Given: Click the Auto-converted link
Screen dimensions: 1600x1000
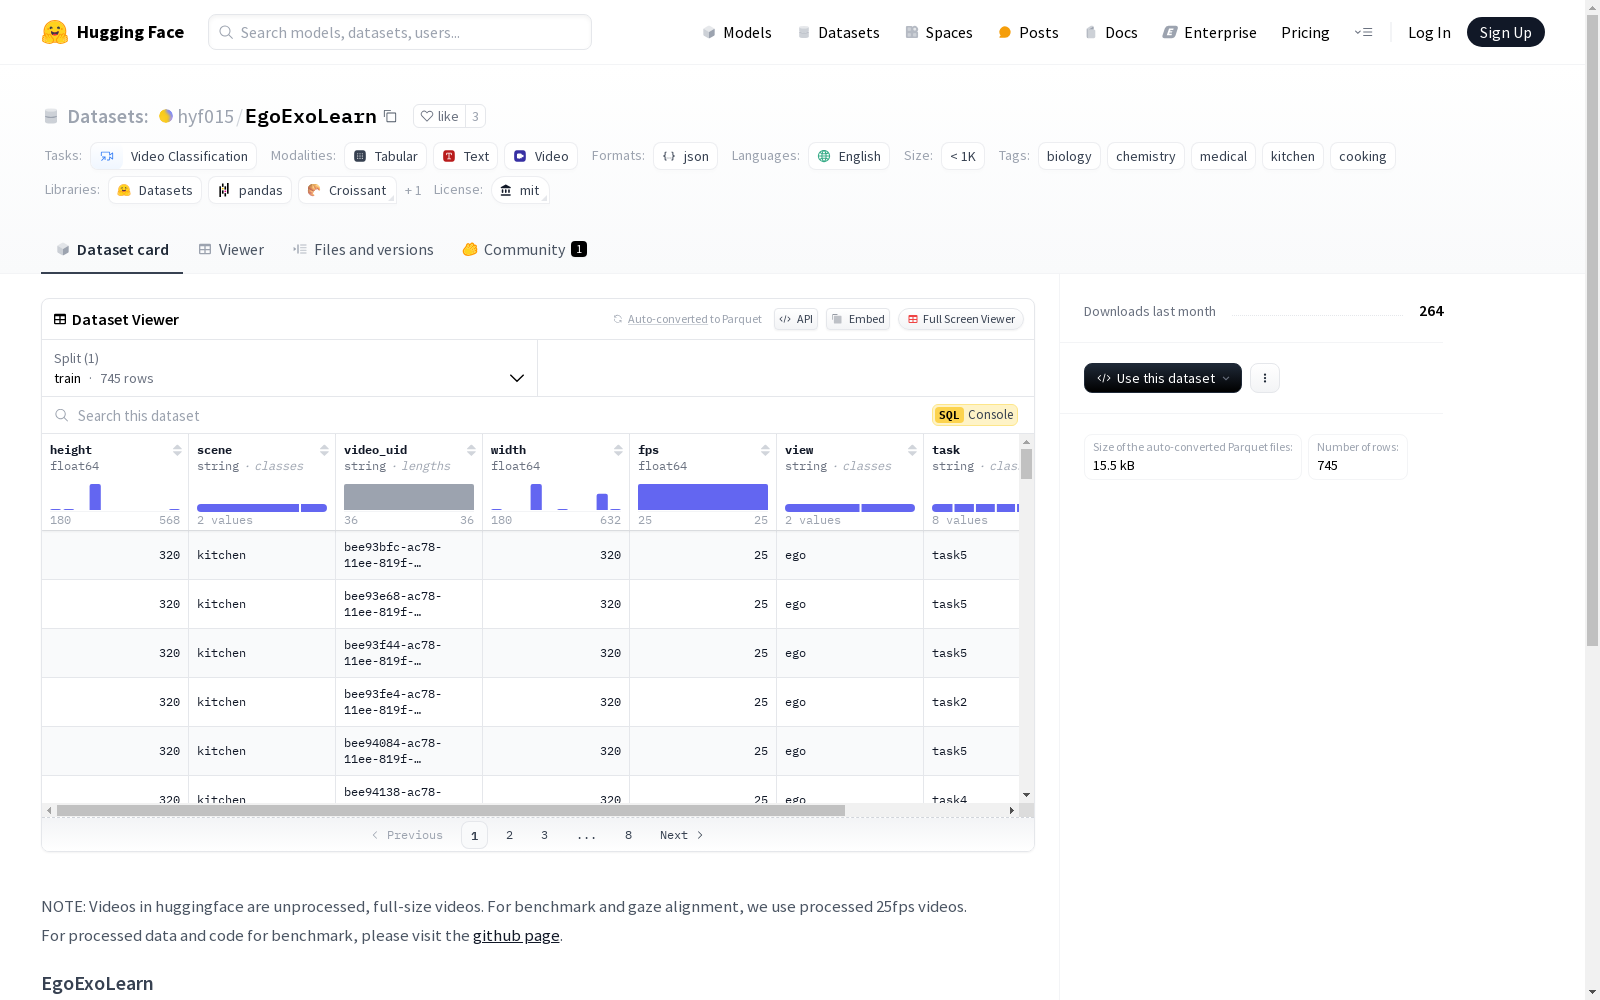Looking at the screenshot, I should click(x=667, y=319).
